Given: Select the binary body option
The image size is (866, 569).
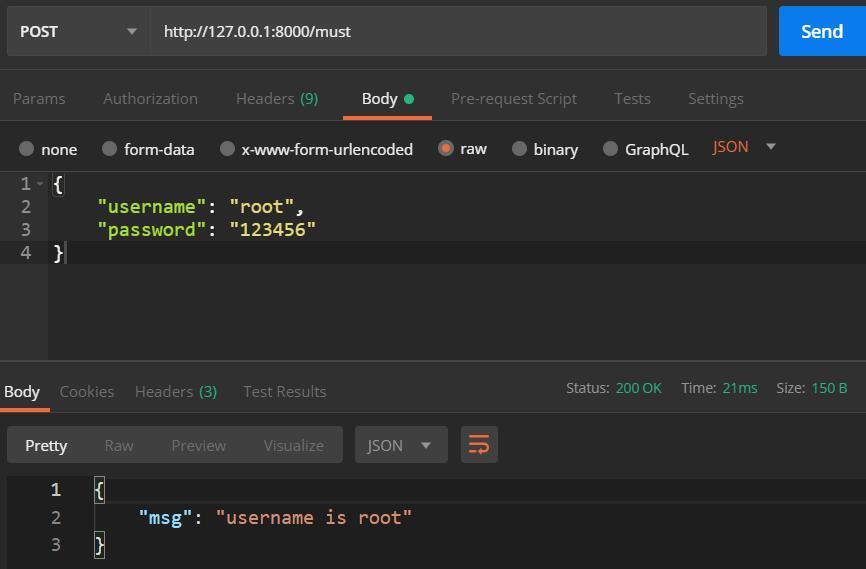Looking at the screenshot, I should pyautogui.click(x=519, y=149).
